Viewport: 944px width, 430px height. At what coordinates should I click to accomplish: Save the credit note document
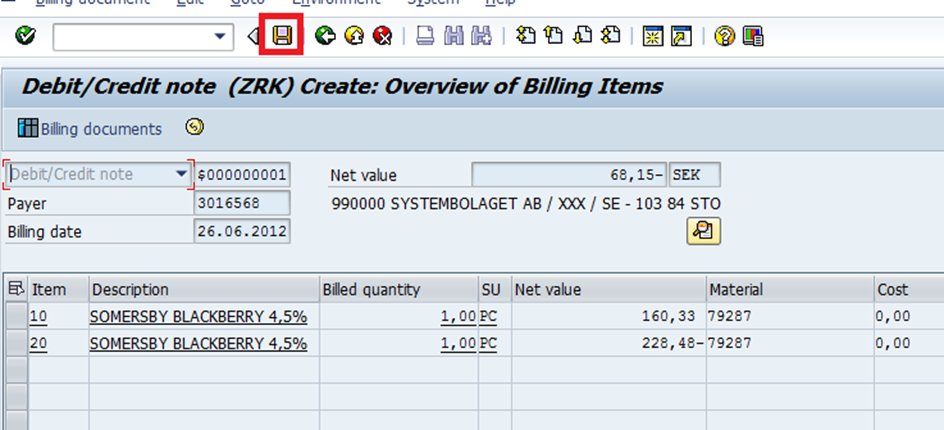[x=283, y=37]
